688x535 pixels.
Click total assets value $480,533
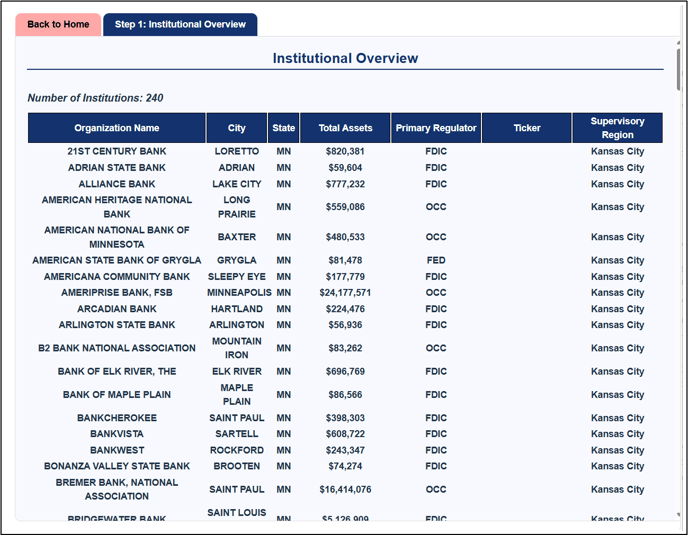pyautogui.click(x=345, y=237)
